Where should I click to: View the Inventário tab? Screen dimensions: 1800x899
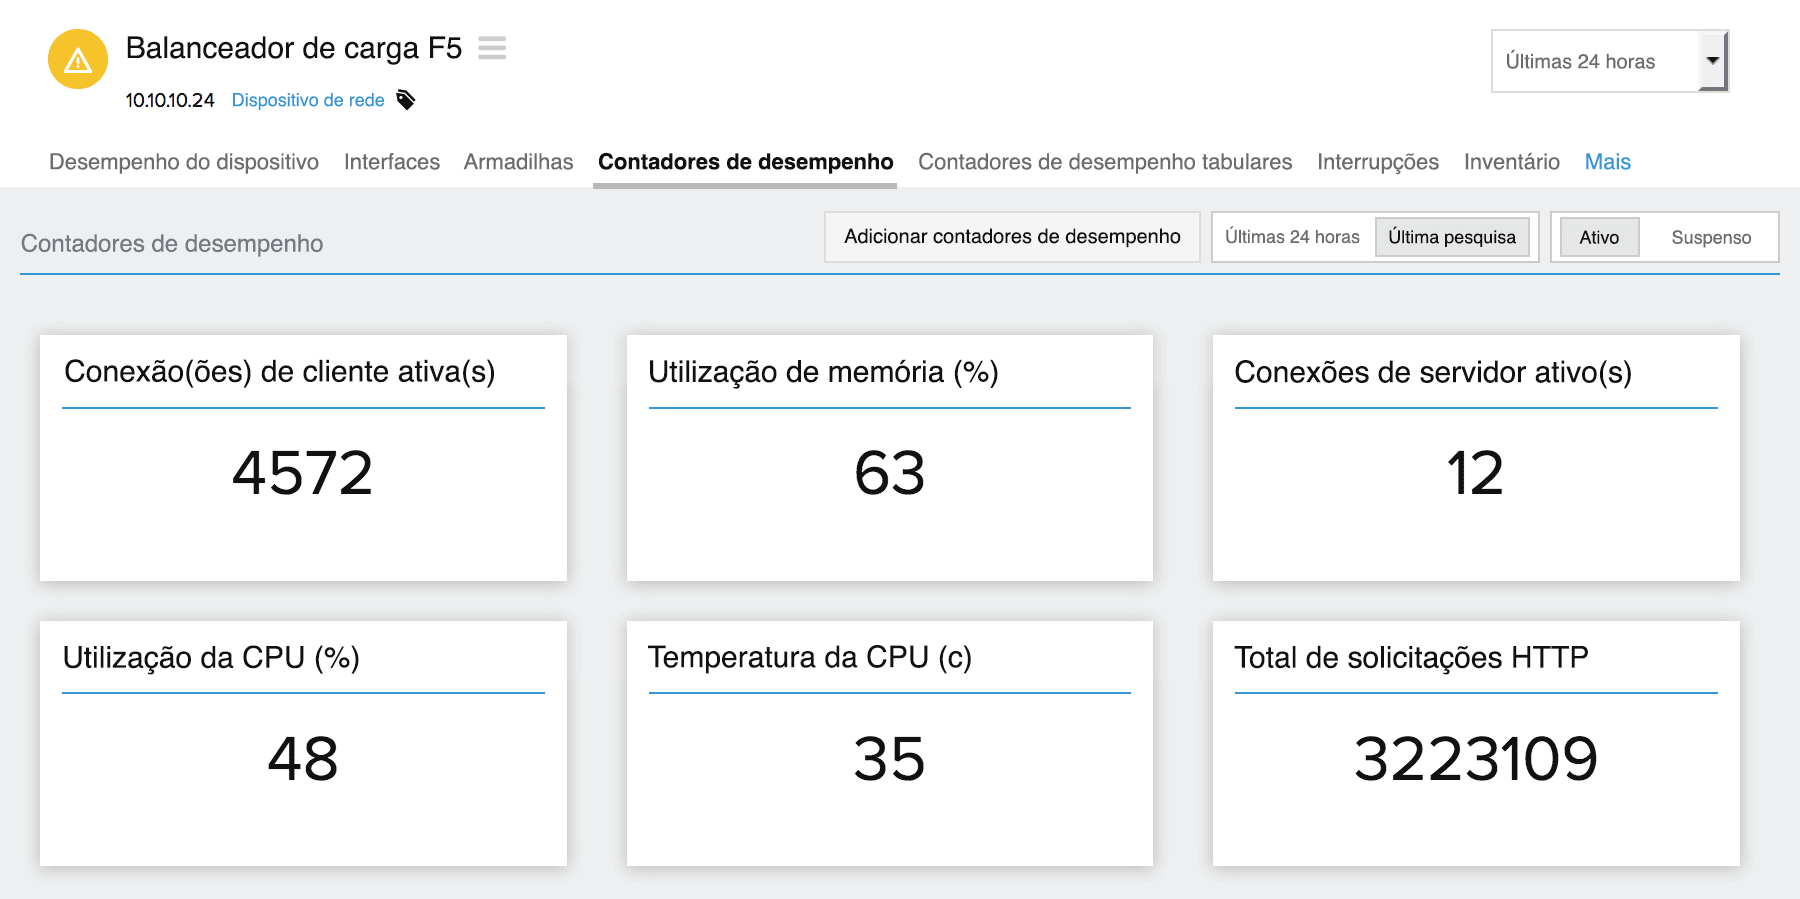tap(1511, 161)
